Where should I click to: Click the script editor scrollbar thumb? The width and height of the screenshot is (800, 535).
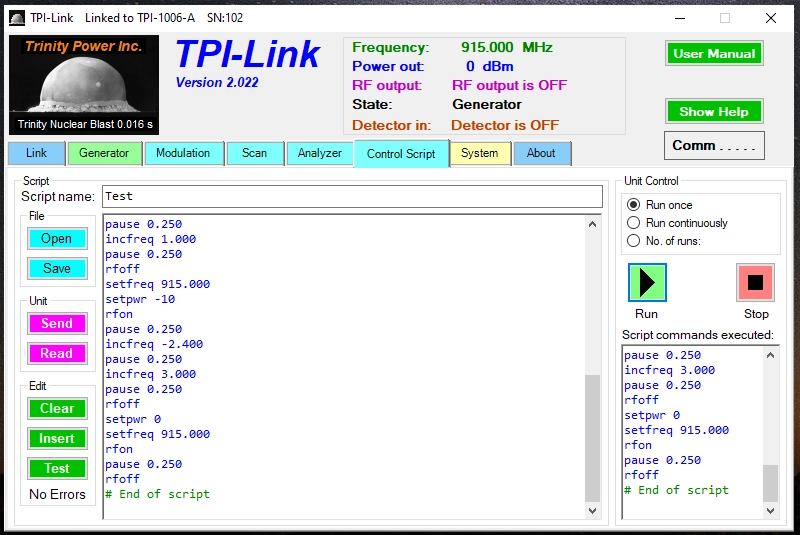[592, 438]
